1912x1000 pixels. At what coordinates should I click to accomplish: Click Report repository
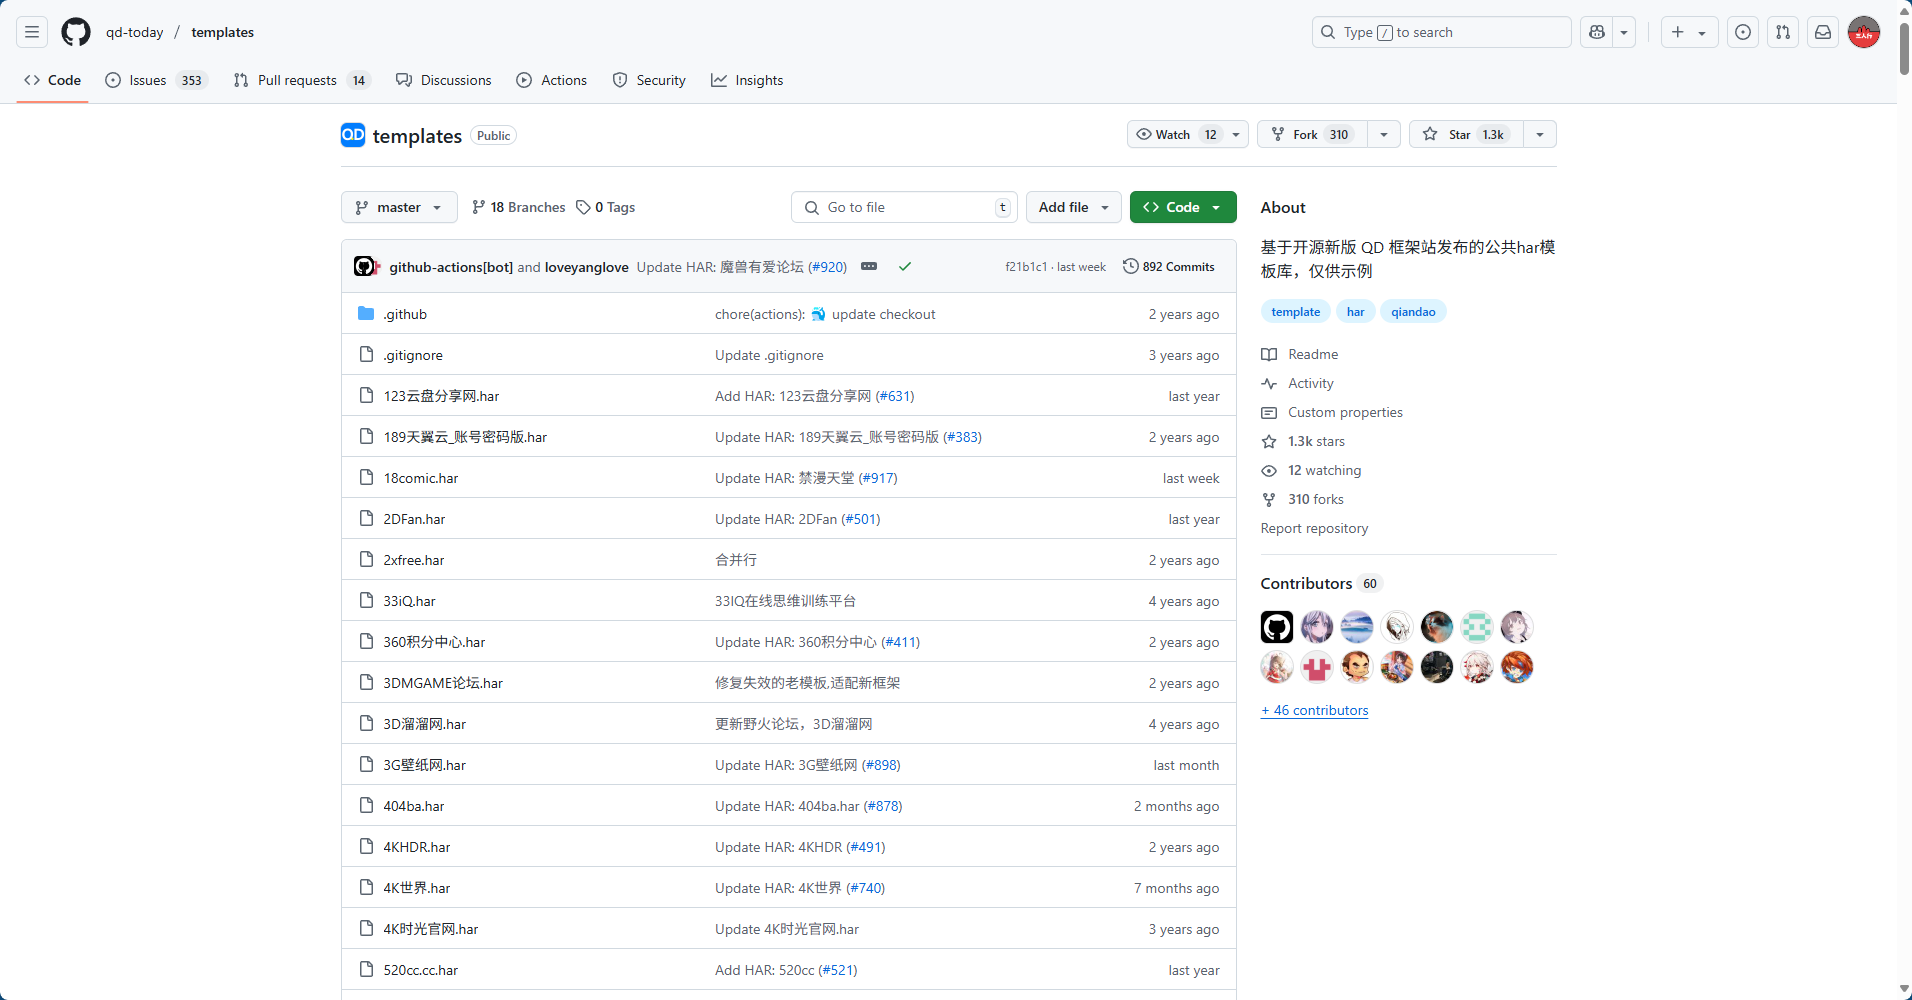tap(1314, 528)
